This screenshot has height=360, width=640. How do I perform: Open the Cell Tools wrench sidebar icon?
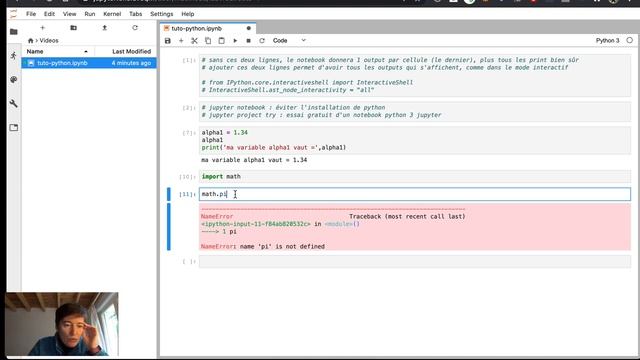pyautogui.click(x=14, y=103)
